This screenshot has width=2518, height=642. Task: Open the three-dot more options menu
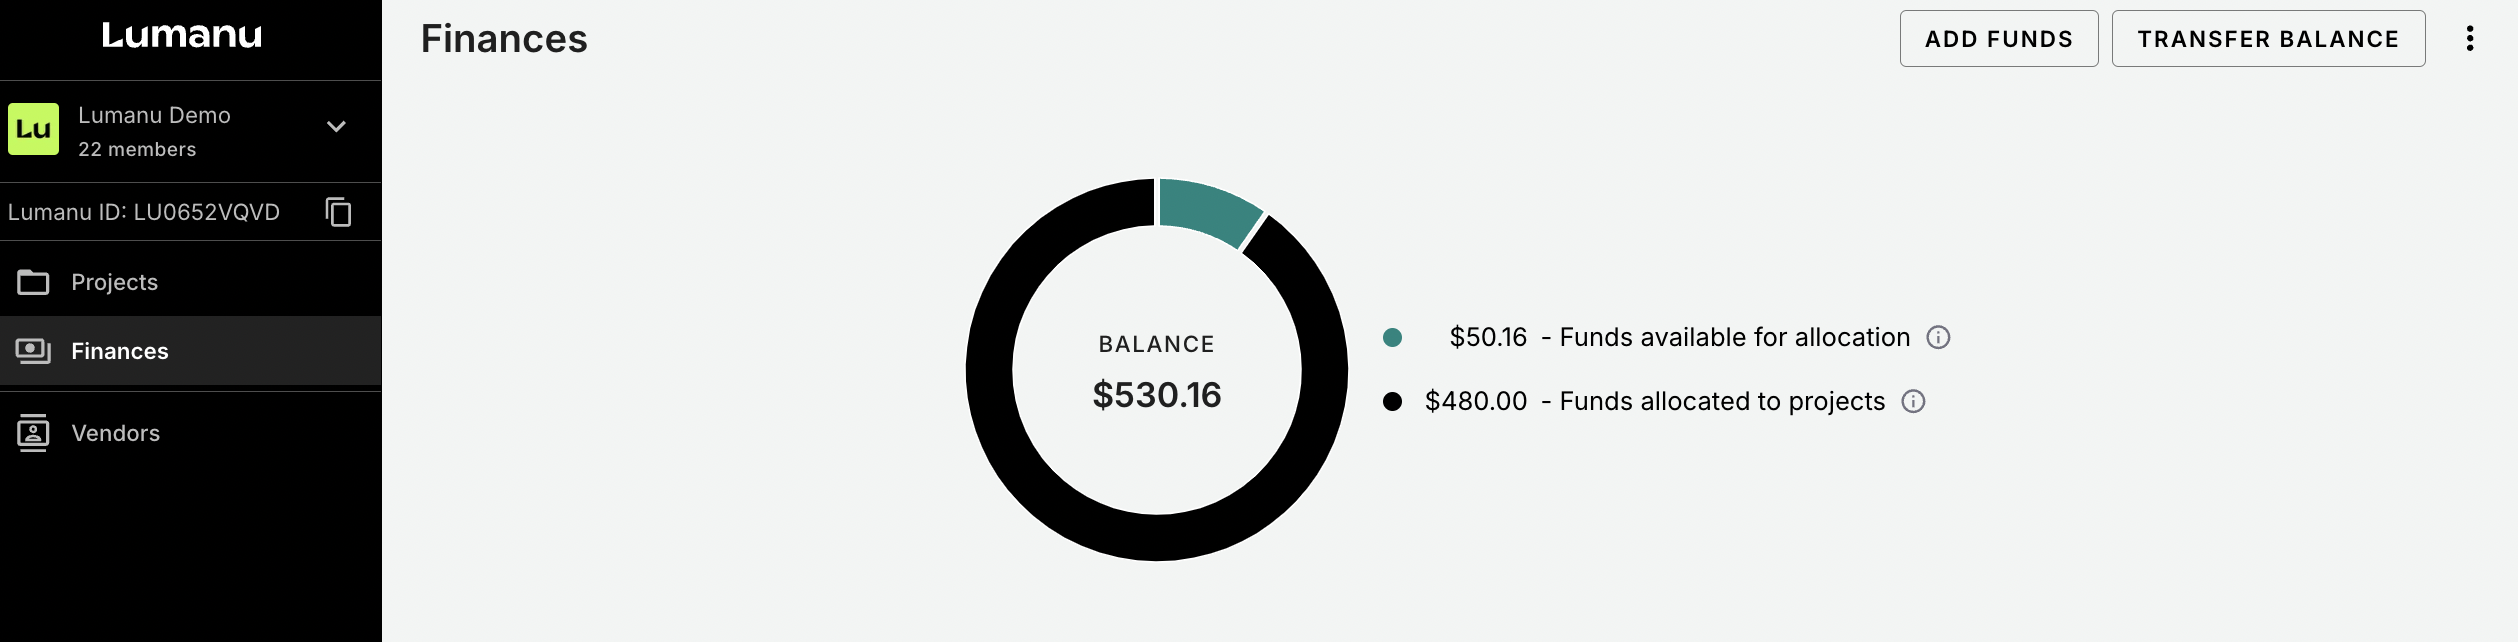2469,39
